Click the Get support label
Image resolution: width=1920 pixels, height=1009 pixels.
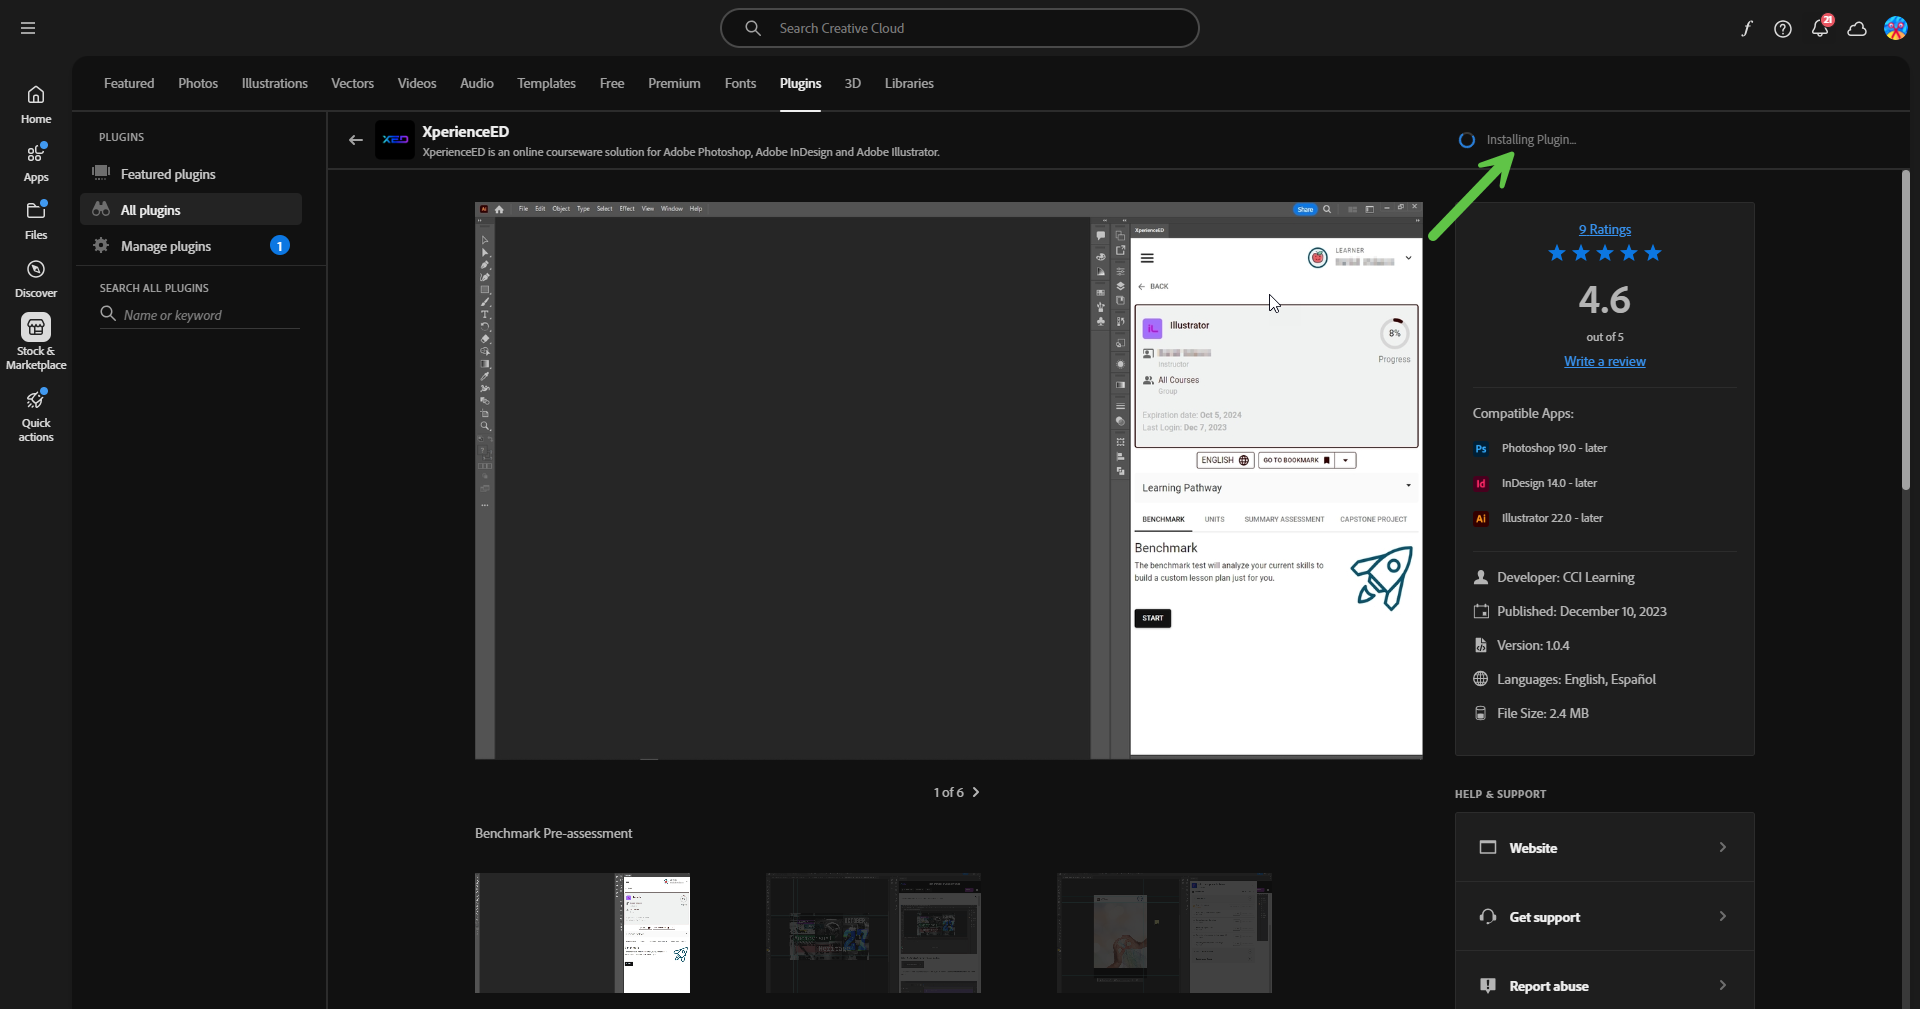click(1544, 917)
